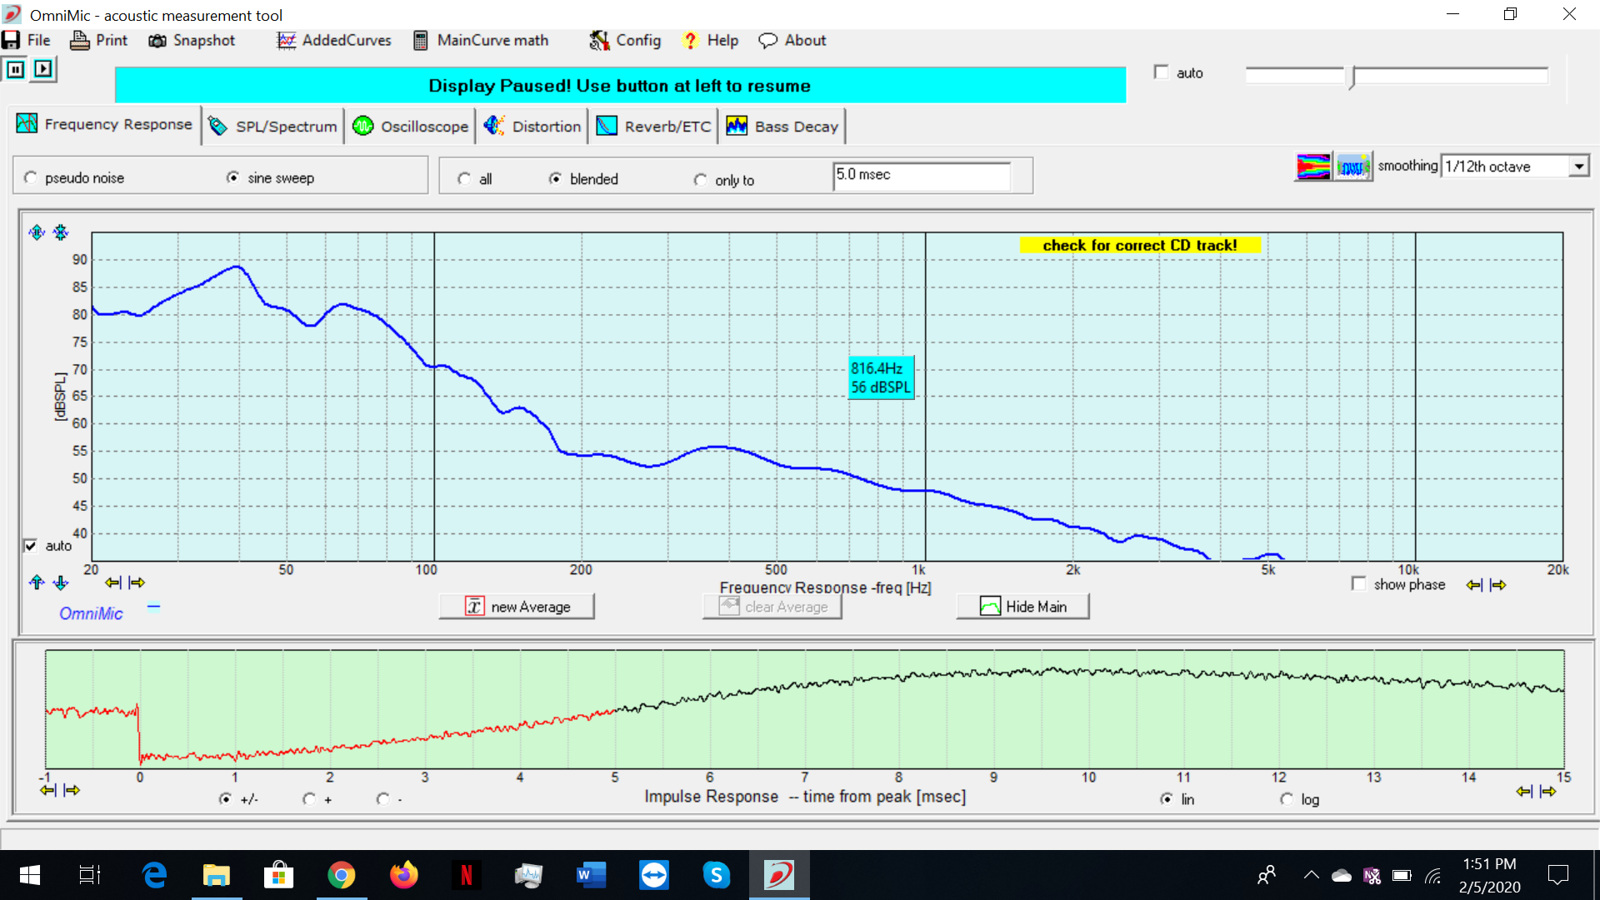Select the - polarity radio button
The width and height of the screenshot is (1600, 900).
point(383,799)
